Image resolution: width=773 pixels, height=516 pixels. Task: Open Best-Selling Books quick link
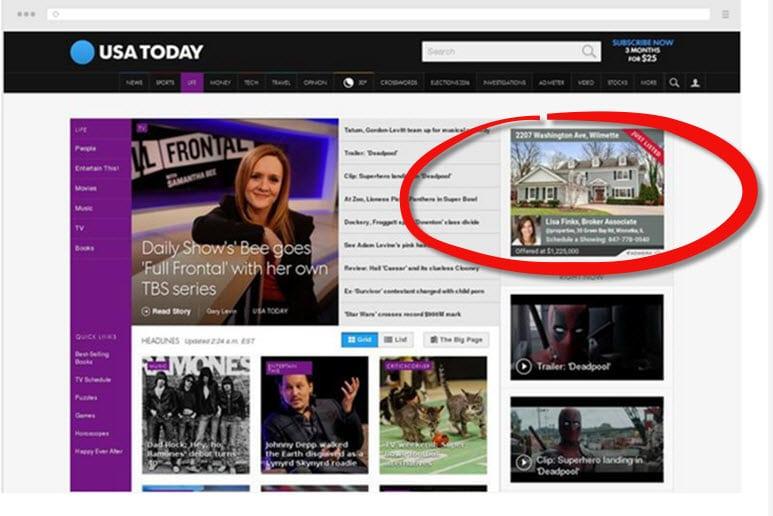[92, 358]
